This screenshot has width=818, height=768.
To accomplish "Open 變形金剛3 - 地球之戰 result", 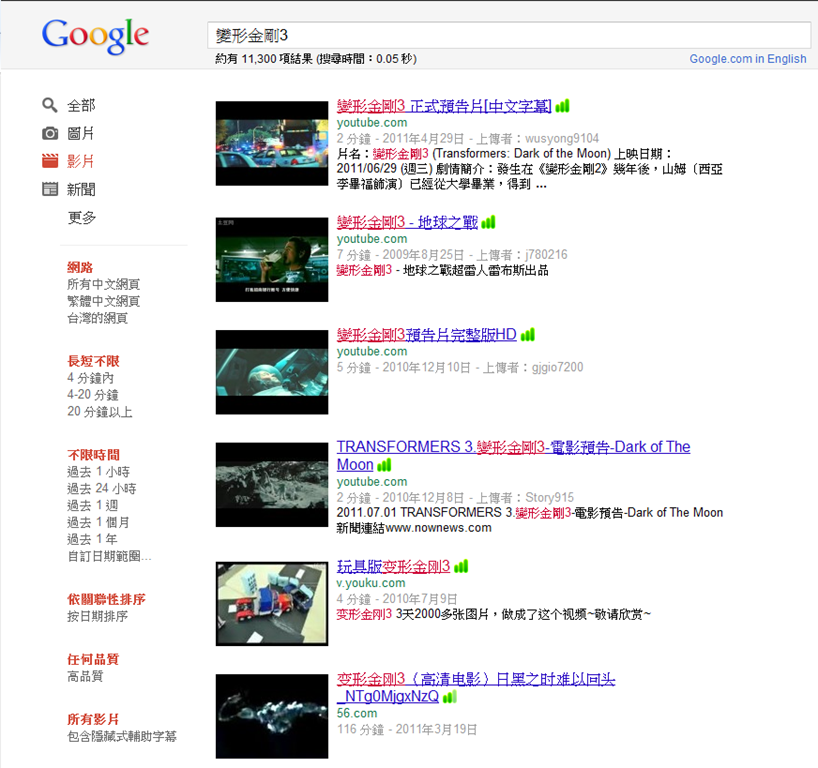I will click(x=407, y=223).
